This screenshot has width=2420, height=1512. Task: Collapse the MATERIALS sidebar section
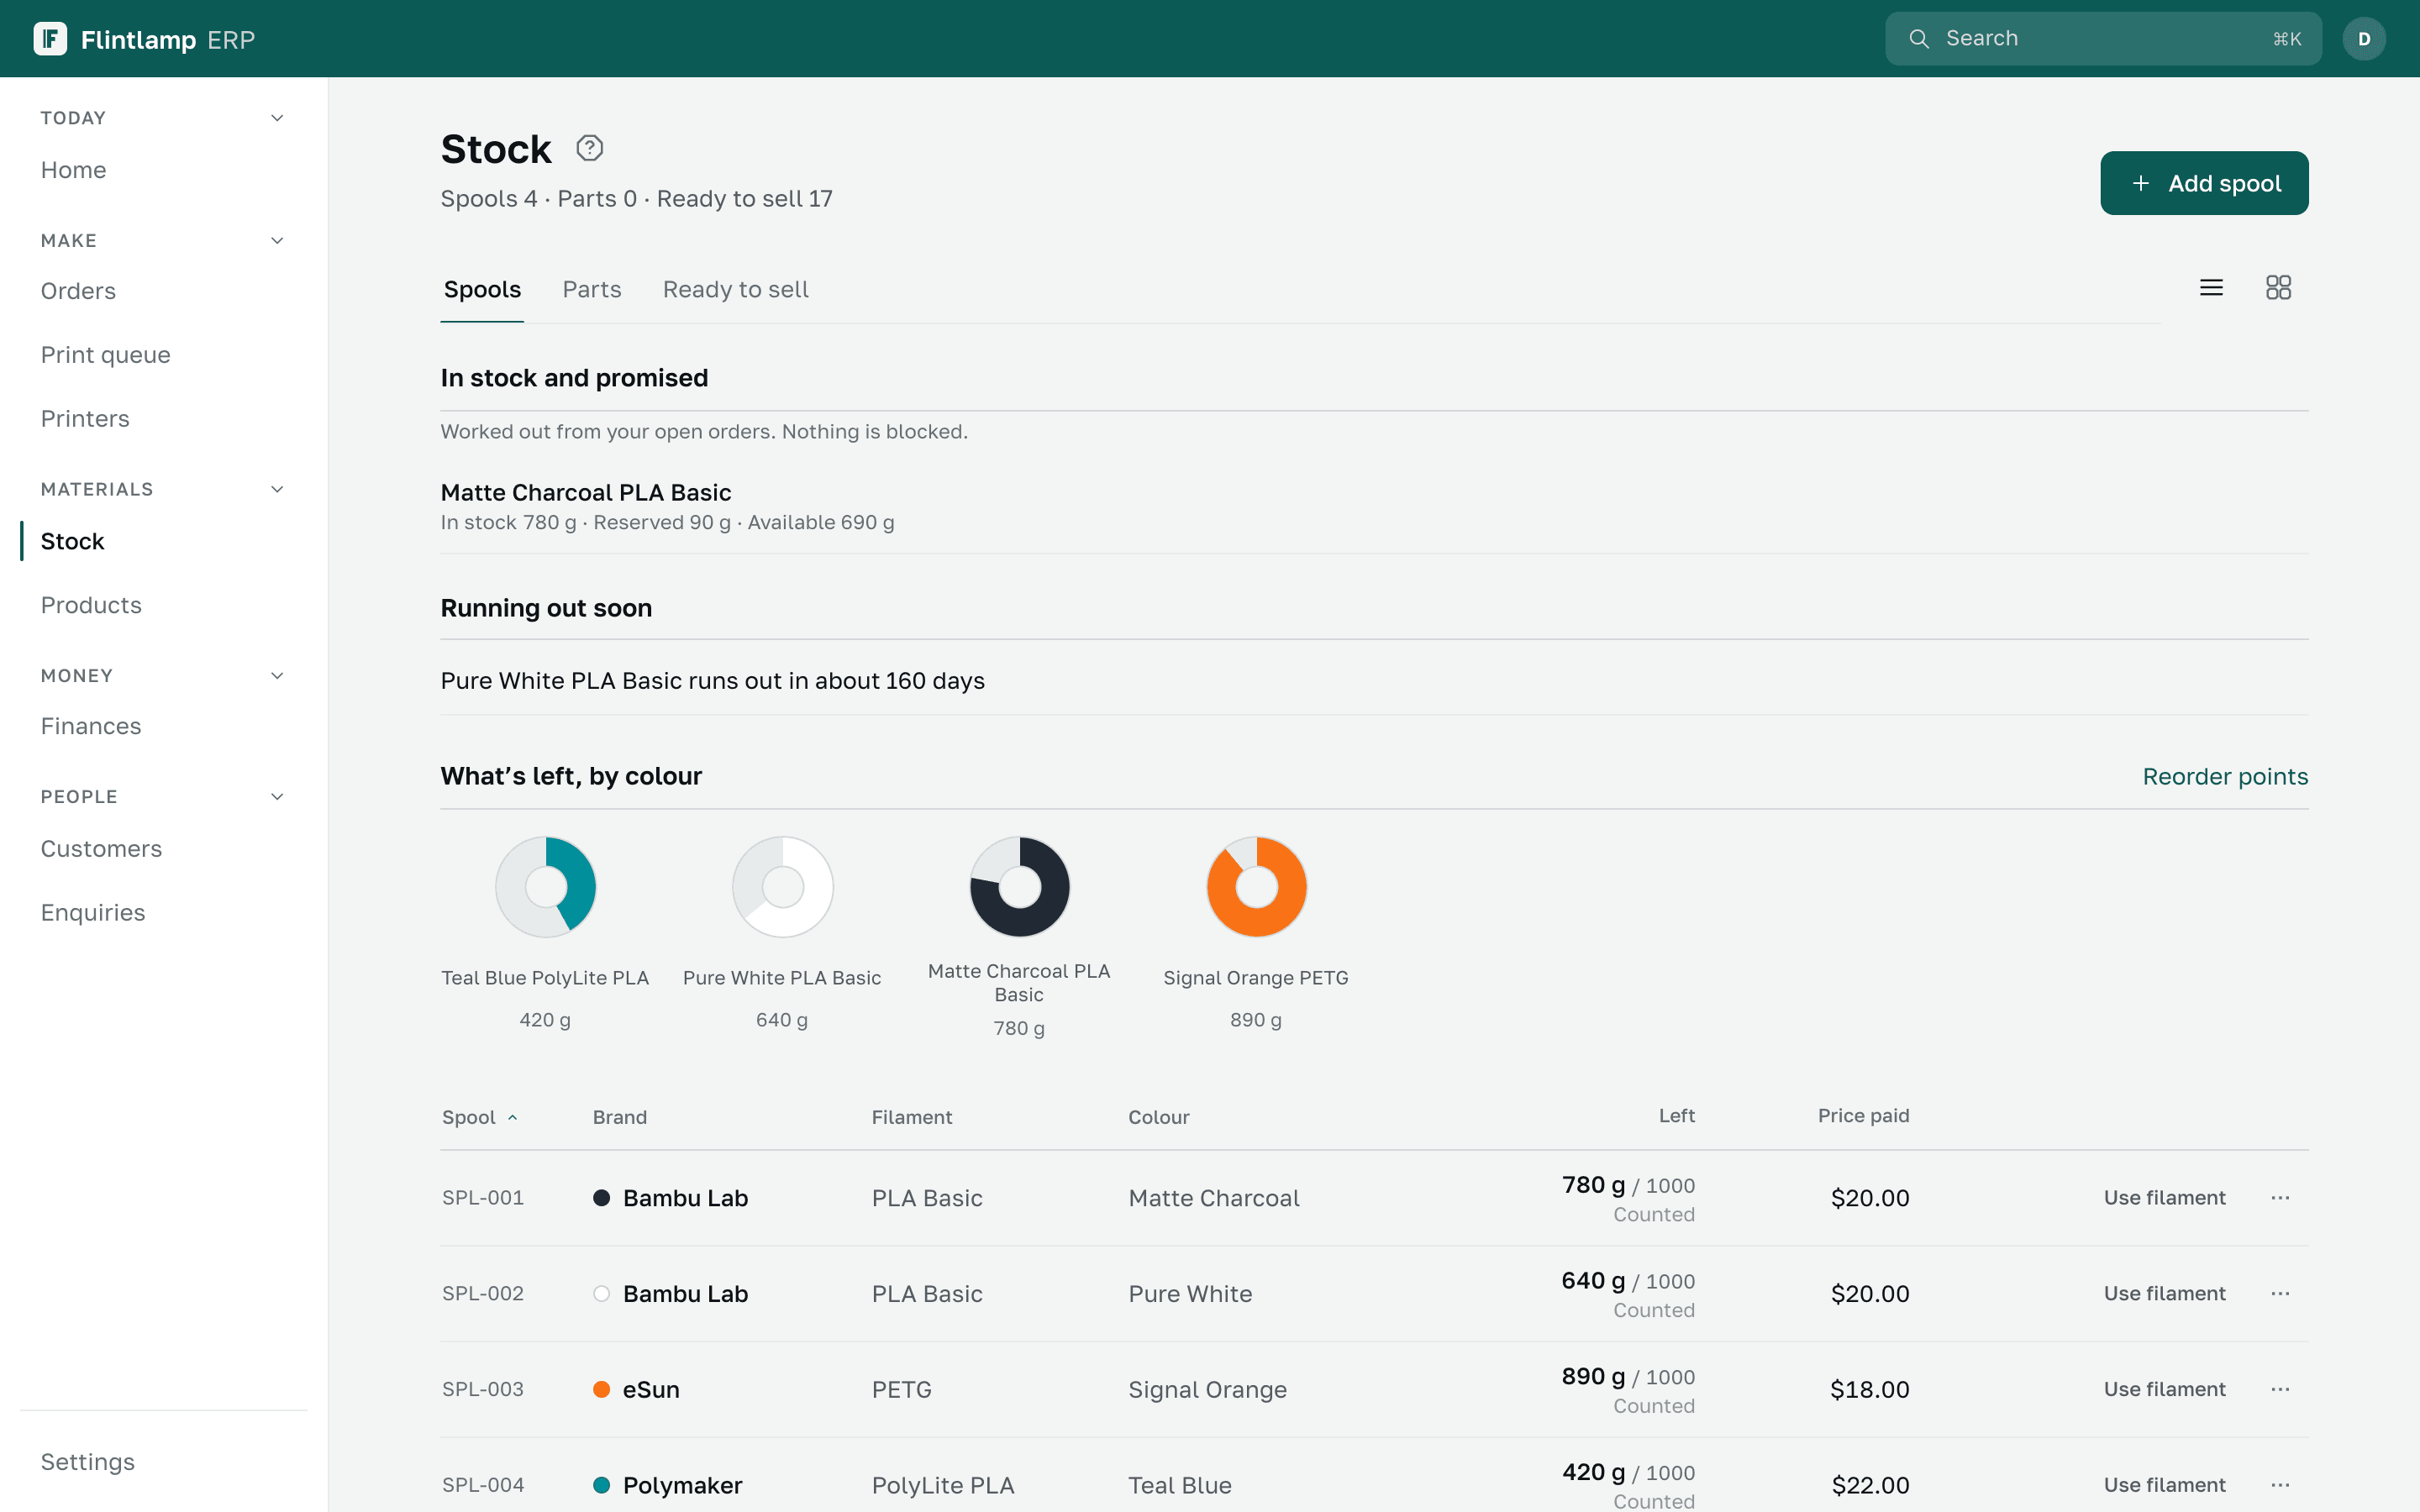click(277, 489)
